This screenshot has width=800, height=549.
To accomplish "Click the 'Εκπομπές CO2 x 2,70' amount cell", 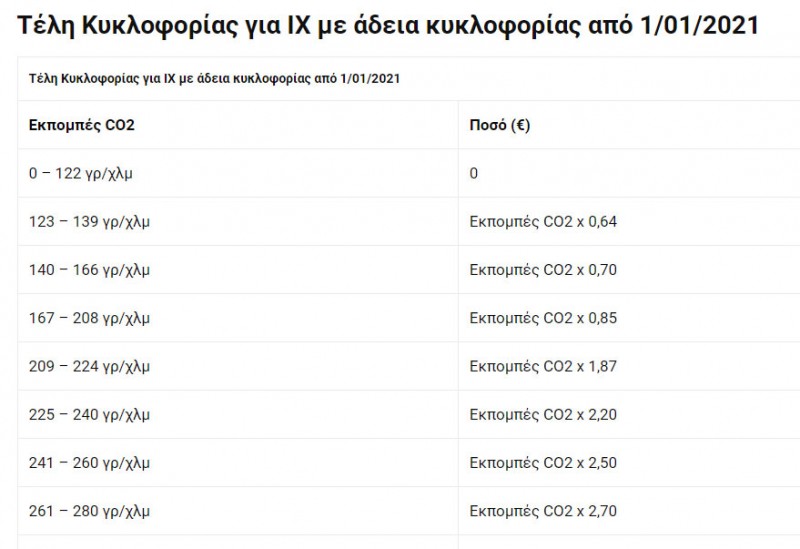I will 543,512.
